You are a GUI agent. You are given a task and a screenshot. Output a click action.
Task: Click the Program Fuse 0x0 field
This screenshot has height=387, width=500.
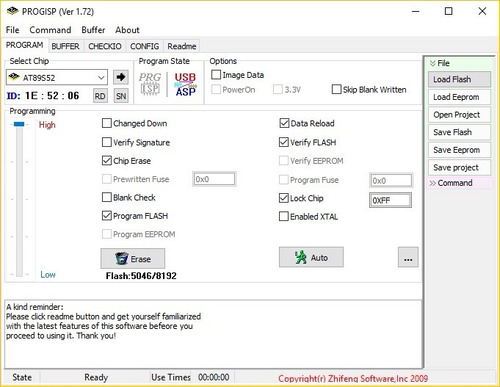(x=391, y=181)
